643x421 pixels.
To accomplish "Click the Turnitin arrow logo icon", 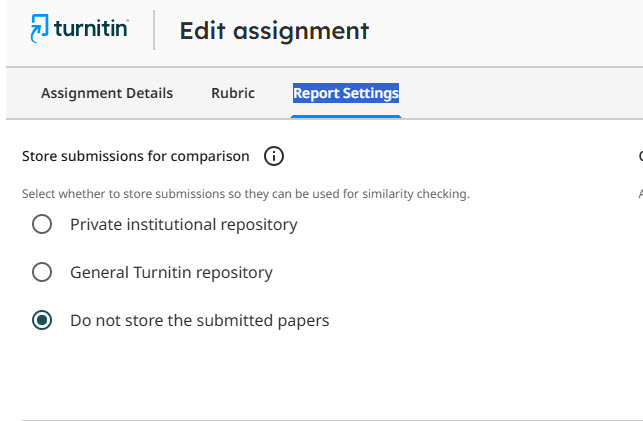I will pos(40,30).
